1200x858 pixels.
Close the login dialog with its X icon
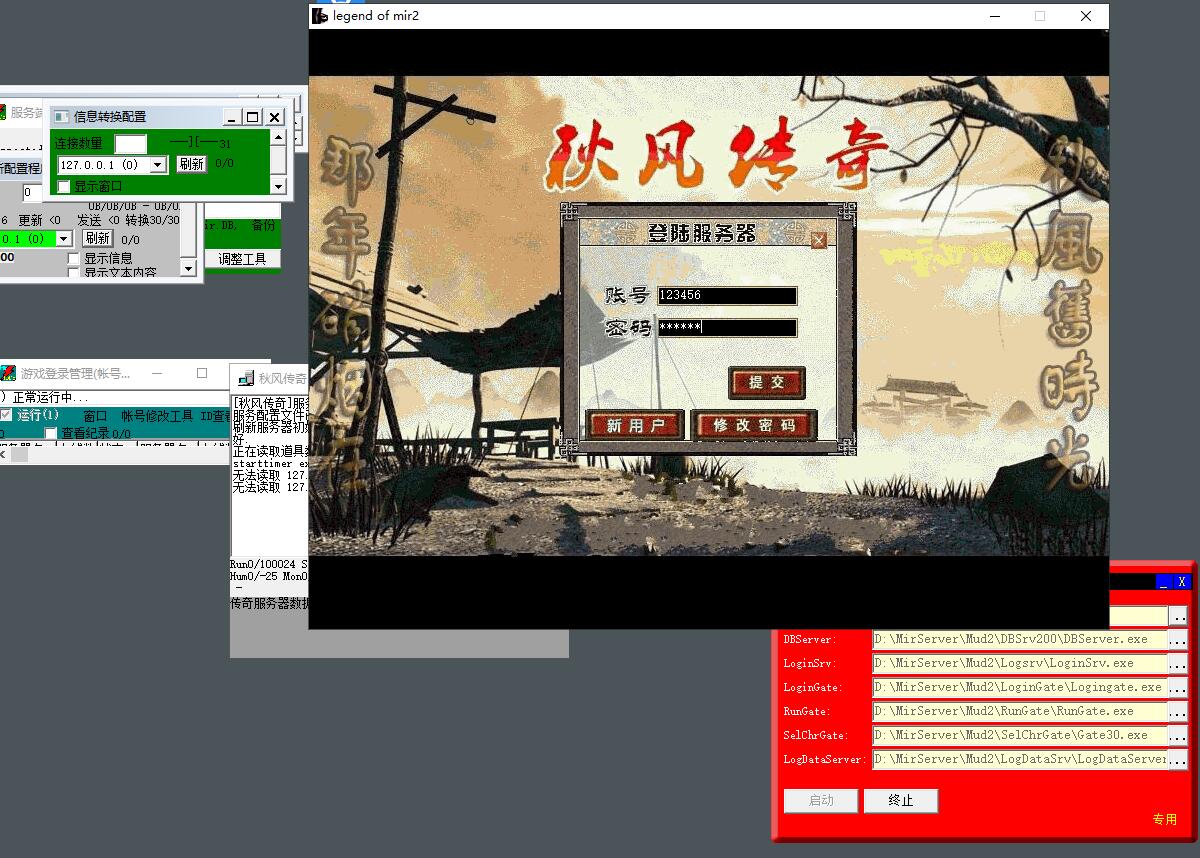point(819,240)
